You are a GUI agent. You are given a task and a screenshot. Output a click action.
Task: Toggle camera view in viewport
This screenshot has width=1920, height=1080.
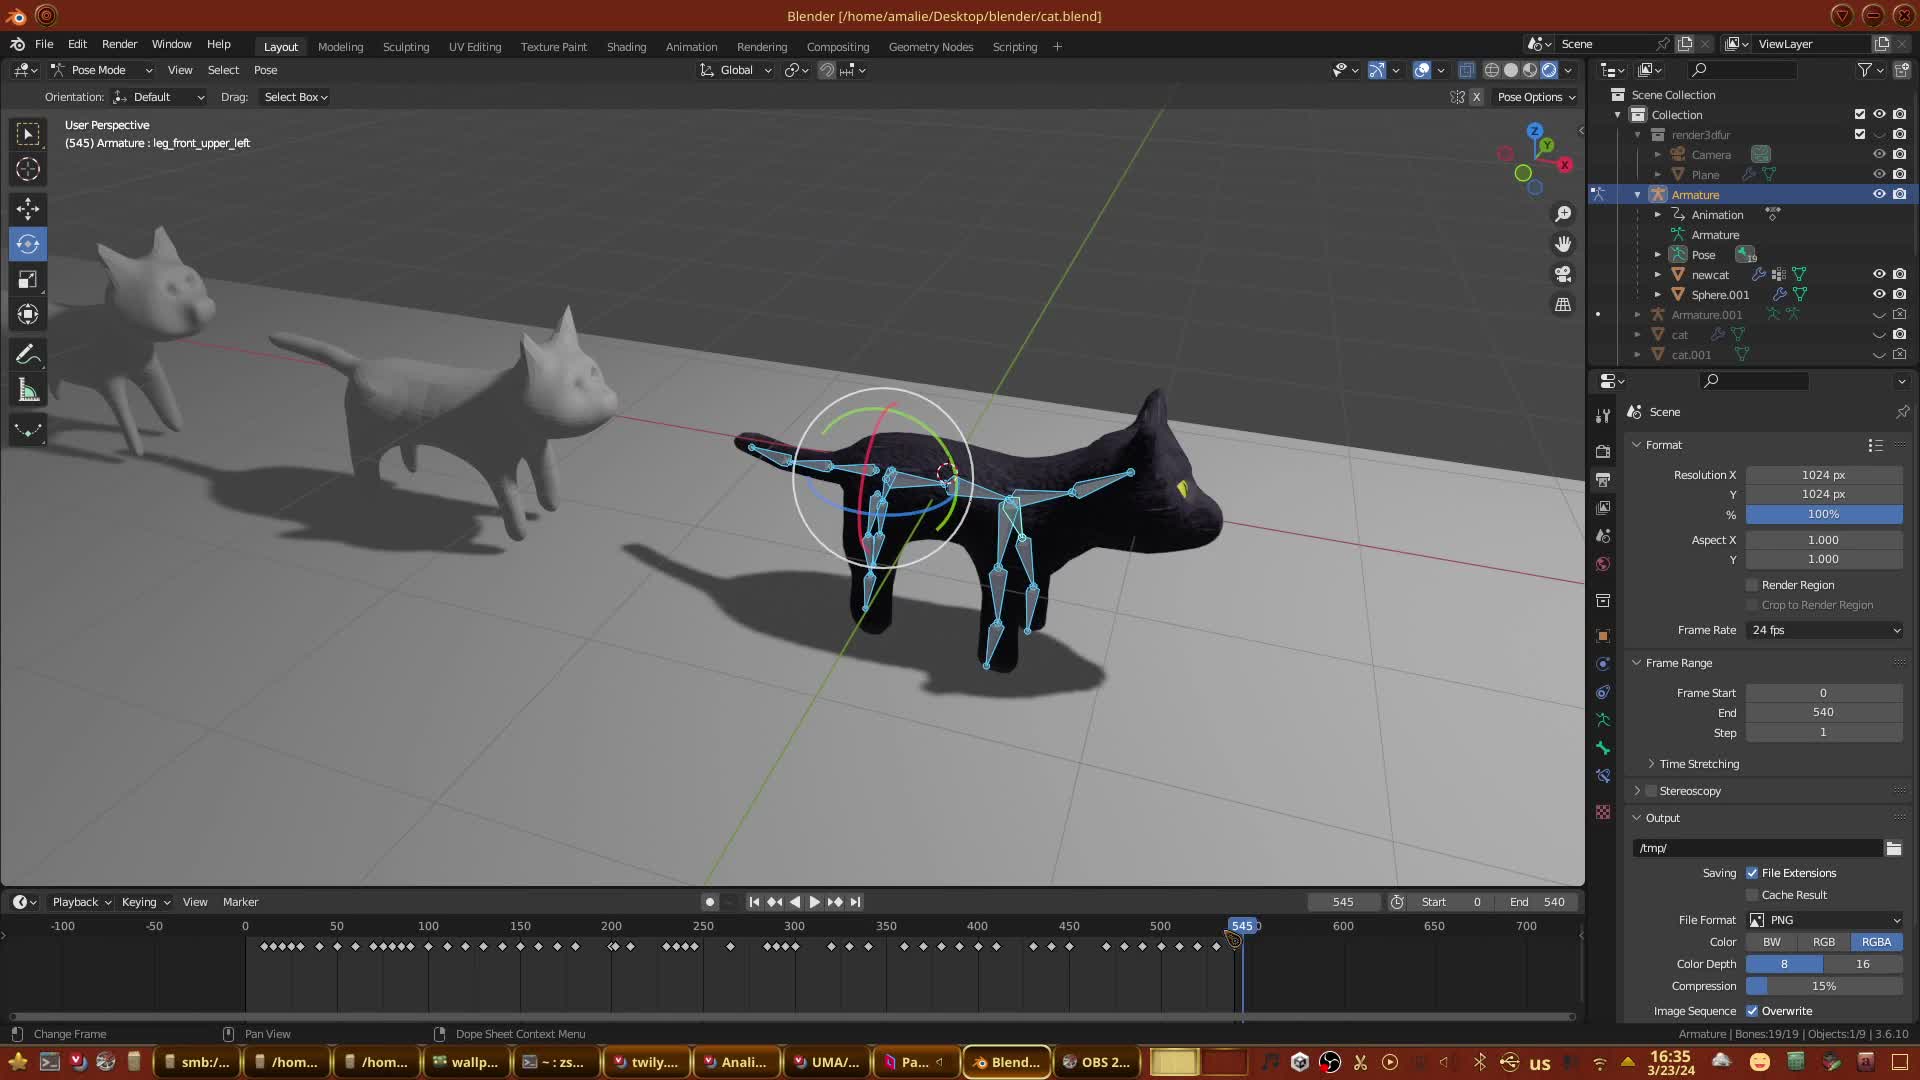[x=1563, y=274]
